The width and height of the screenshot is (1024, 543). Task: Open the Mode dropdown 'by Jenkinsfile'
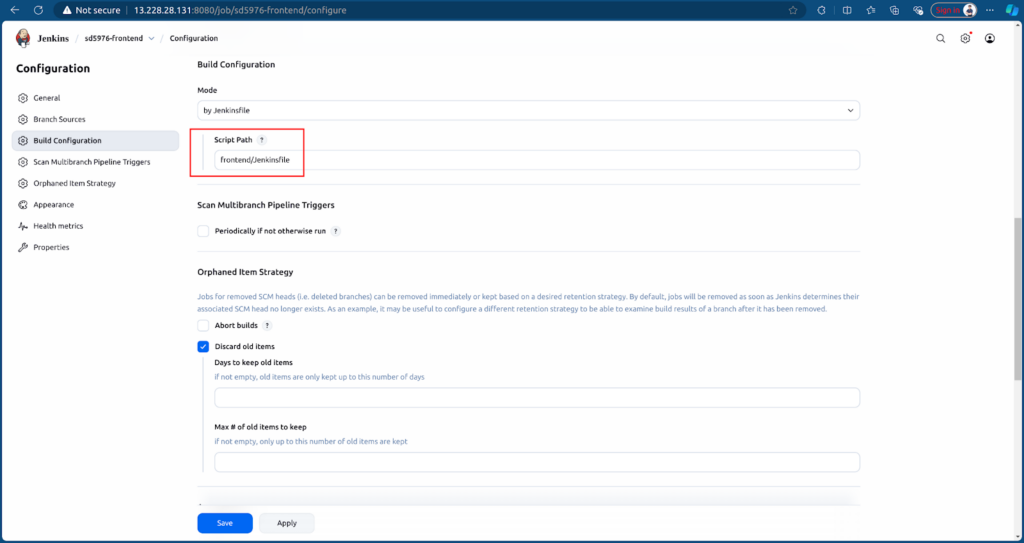point(528,110)
